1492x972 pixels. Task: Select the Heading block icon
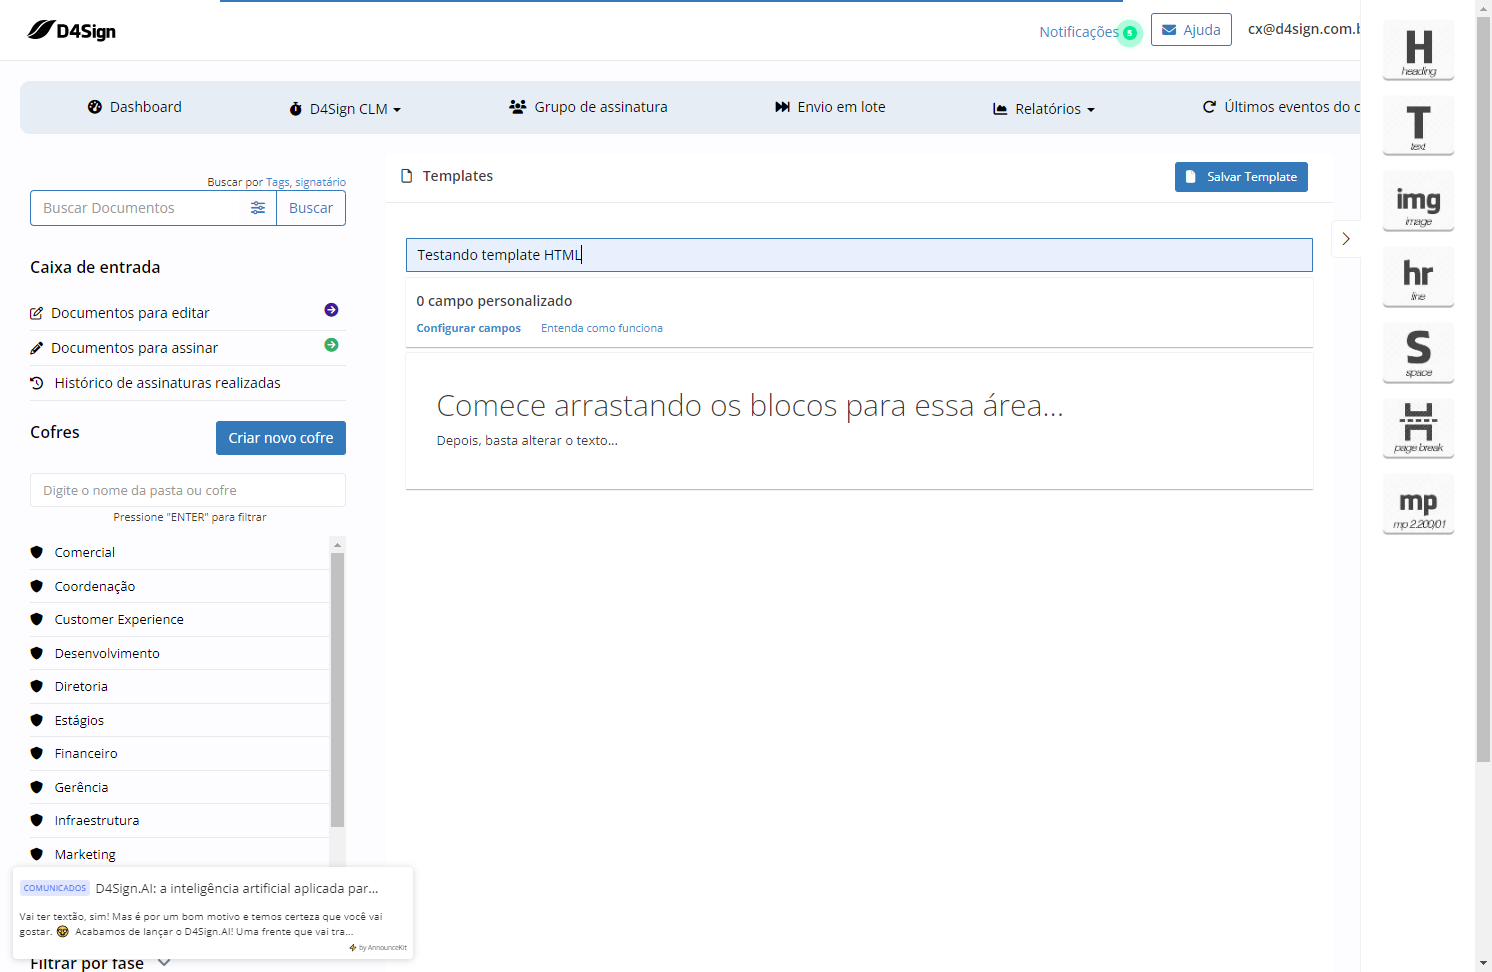click(1418, 50)
